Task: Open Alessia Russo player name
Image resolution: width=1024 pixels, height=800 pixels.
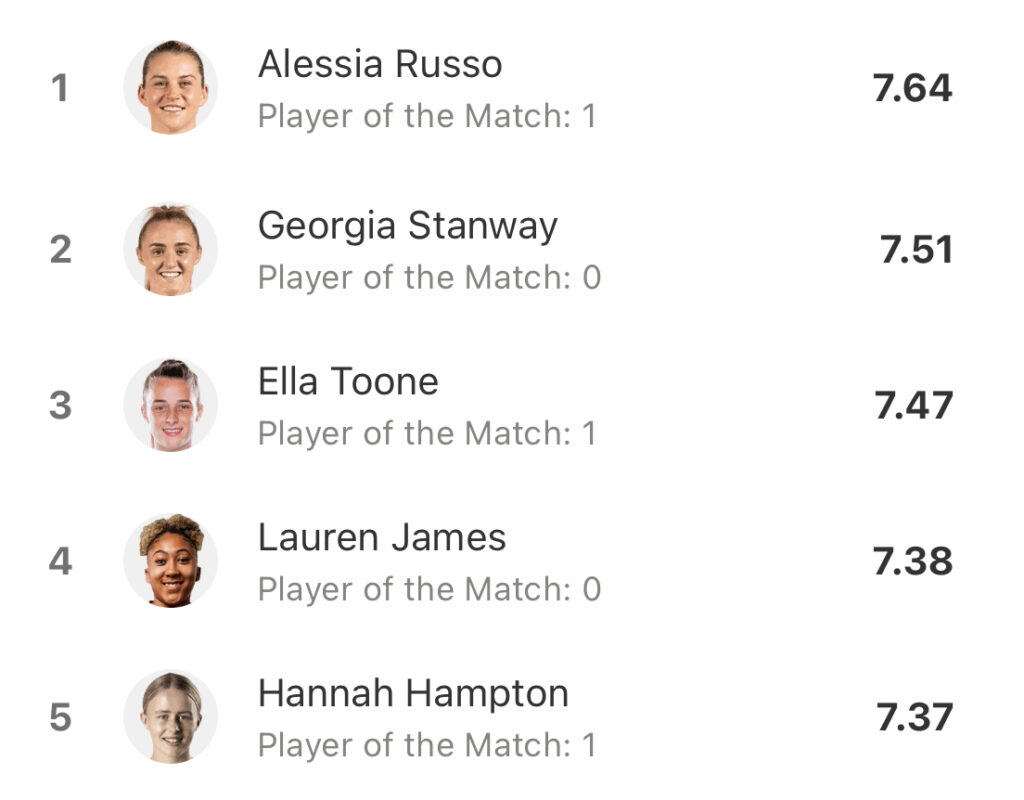Action: click(x=380, y=64)
